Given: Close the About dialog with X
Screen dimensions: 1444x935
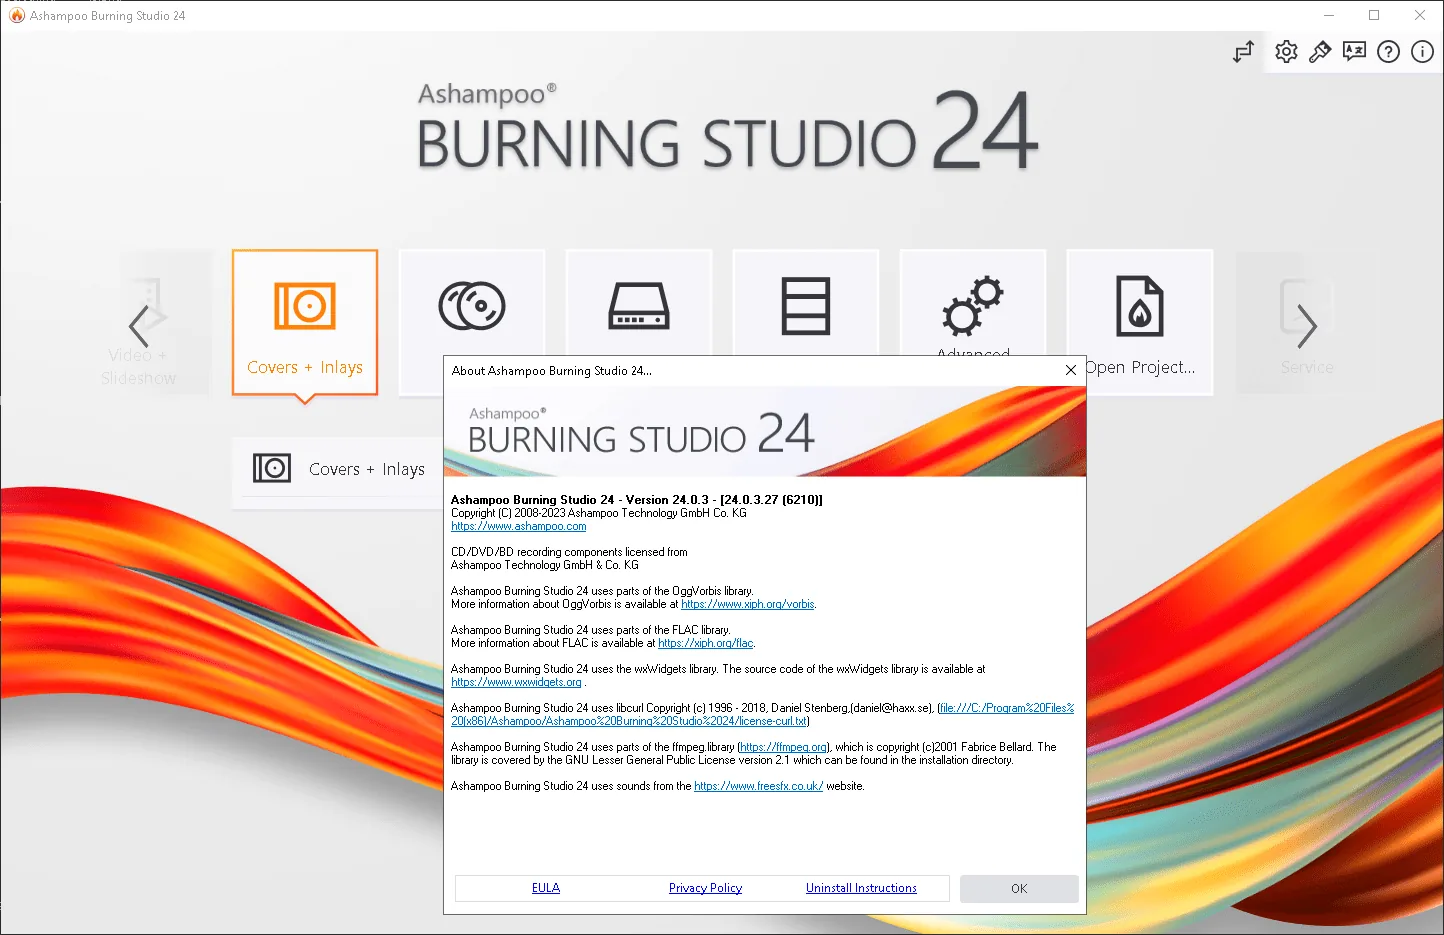Looking at the screenshot, I should click(x=1071, y=370).
